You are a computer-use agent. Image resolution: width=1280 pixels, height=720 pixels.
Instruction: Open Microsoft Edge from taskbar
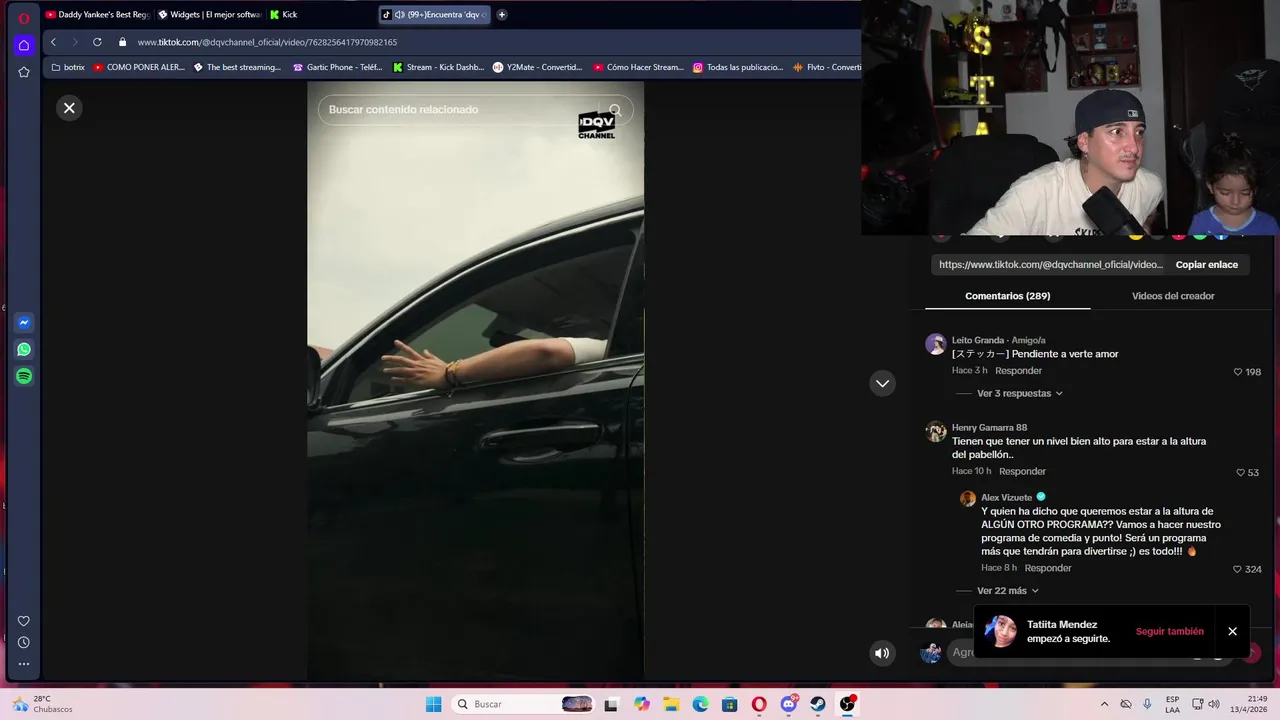click(700, 704)
